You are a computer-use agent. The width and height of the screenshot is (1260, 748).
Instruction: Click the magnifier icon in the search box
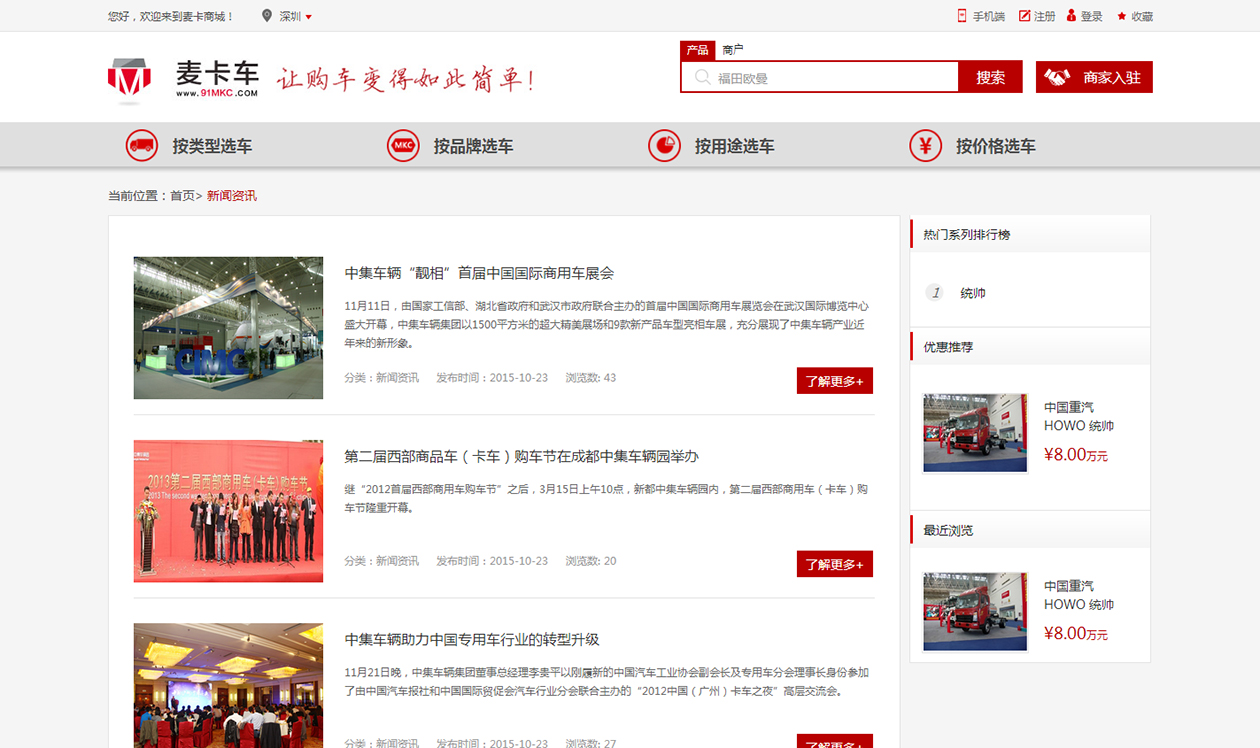click(x=703, y=77)
